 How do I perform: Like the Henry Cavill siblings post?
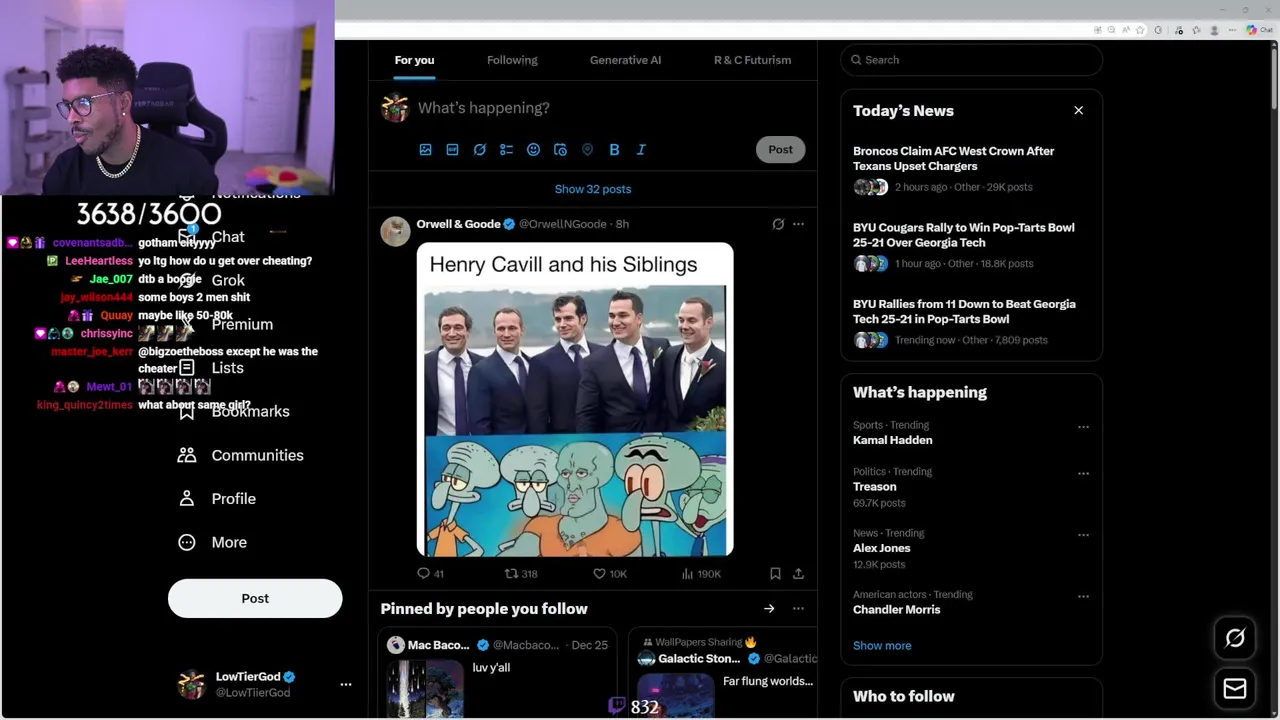coord(610,574)
